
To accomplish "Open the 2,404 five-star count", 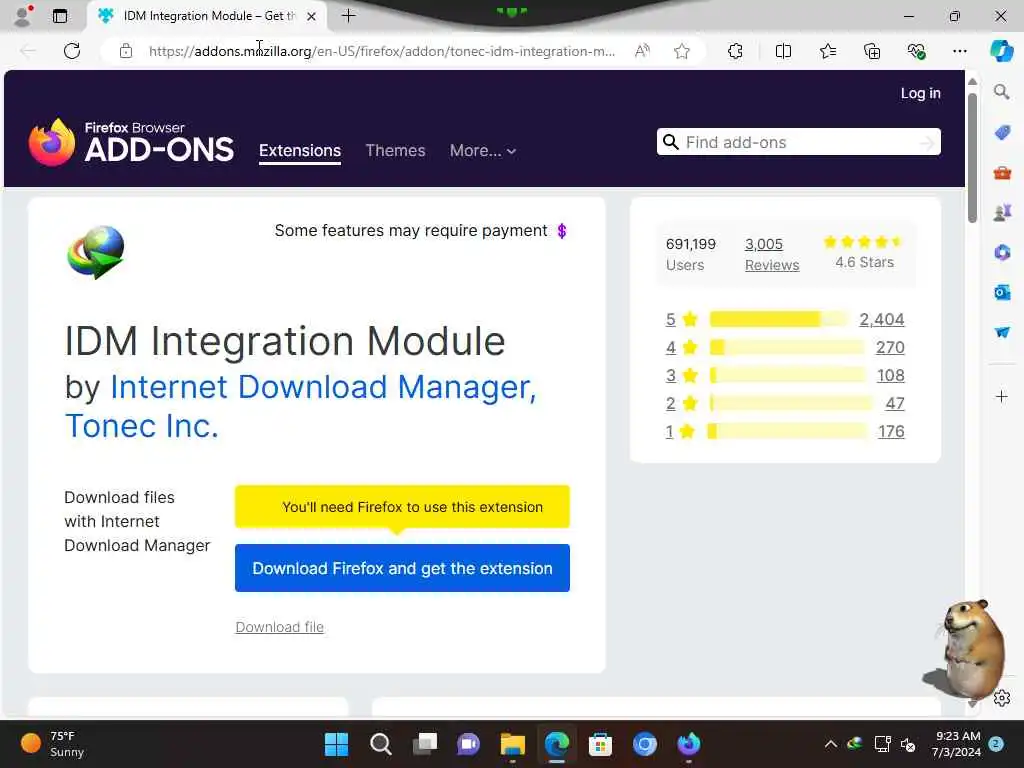I will click(x=882, y=319).
